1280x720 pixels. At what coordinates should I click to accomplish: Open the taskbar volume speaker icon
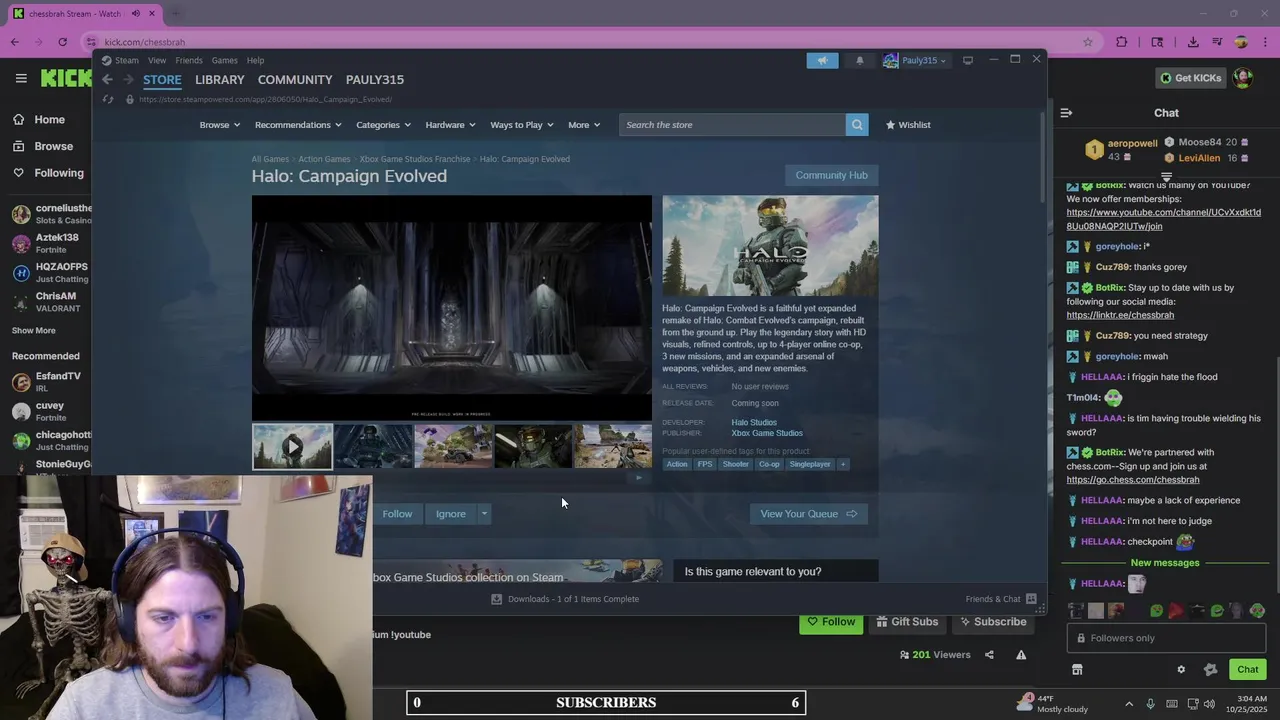coord(1211,704)
